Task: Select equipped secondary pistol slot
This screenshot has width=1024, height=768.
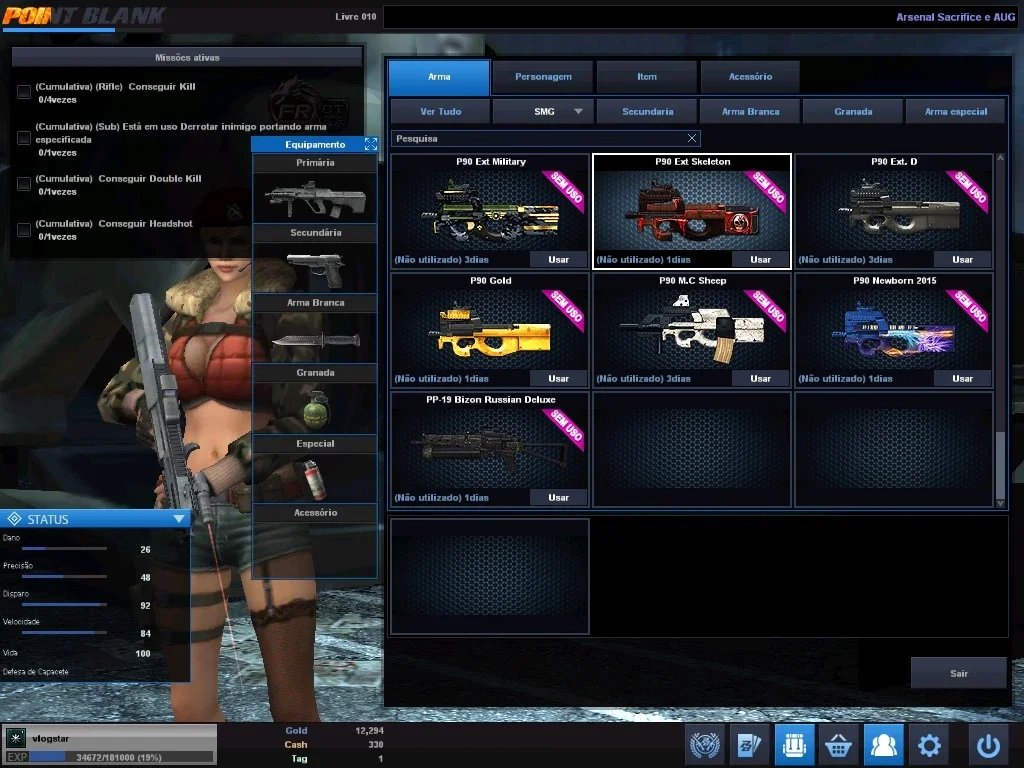Action: [315, 268]
